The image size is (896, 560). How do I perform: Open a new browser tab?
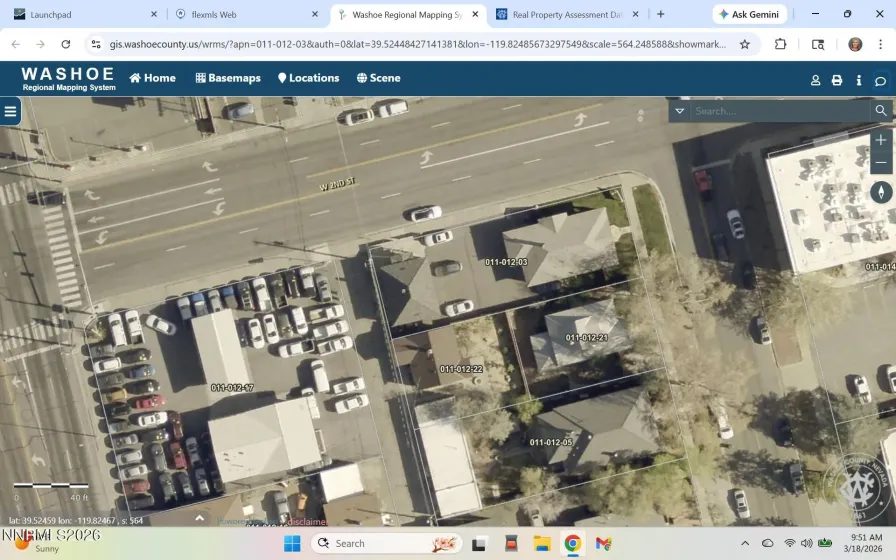click(x=661, y=14)
